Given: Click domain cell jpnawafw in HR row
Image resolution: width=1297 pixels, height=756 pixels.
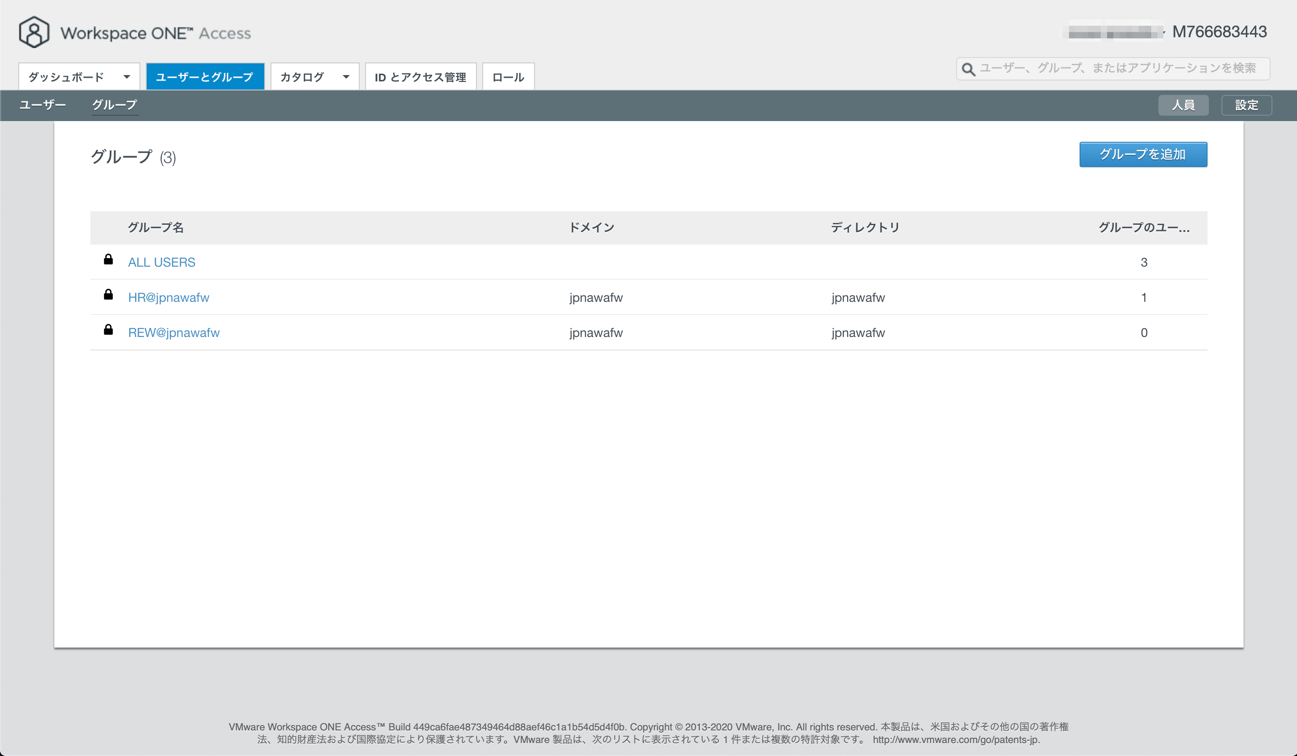Looking at the screenshot, I should (x=596, y=297).
